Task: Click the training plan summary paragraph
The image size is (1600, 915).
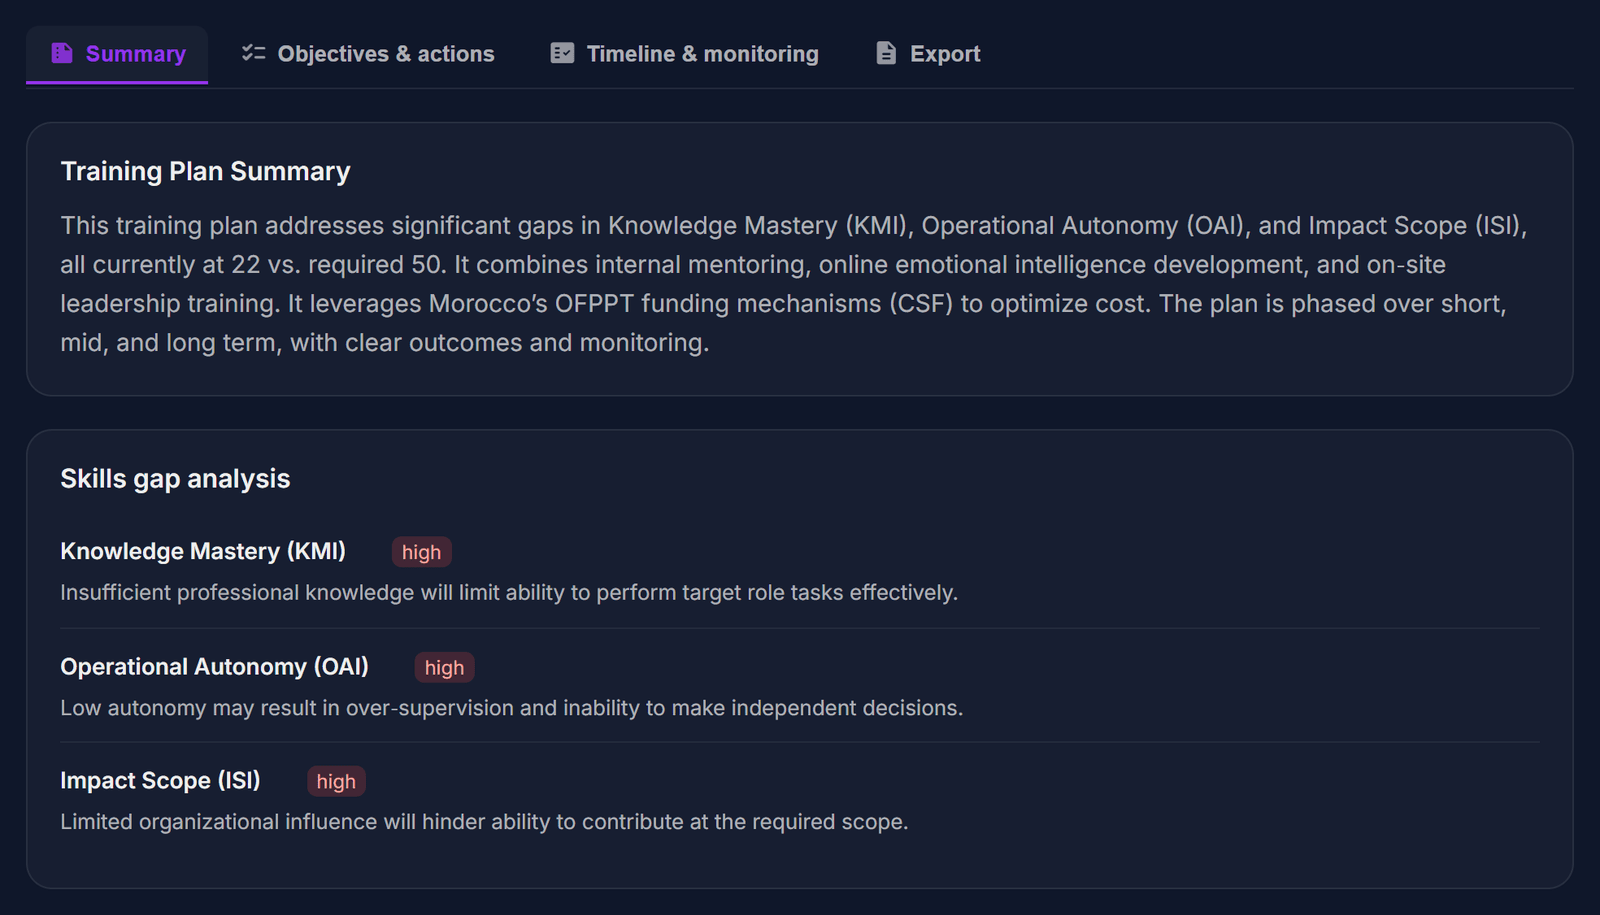Action: [x=794, y=284]
